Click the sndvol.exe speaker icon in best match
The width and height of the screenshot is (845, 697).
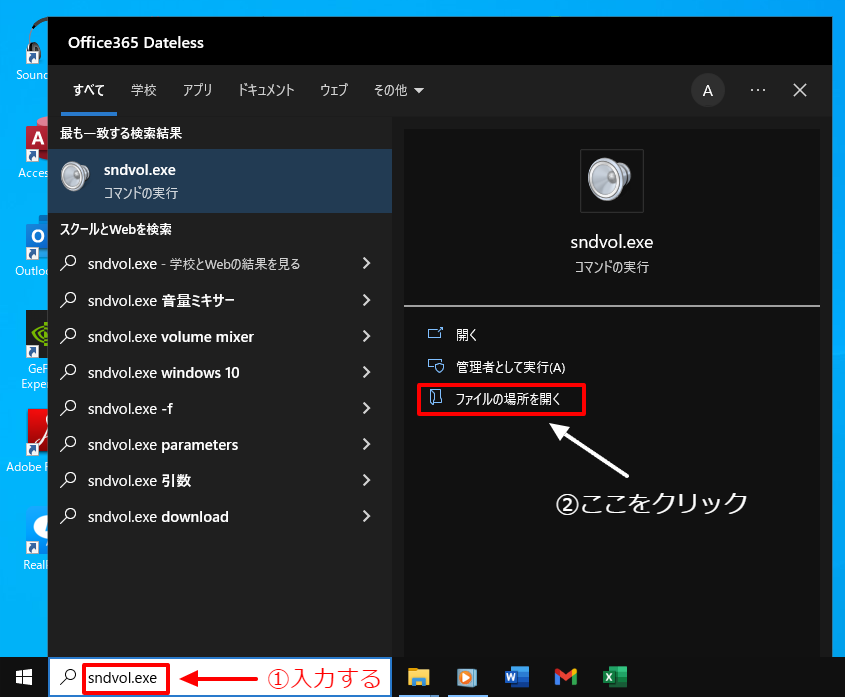click(x=75, y=176)
